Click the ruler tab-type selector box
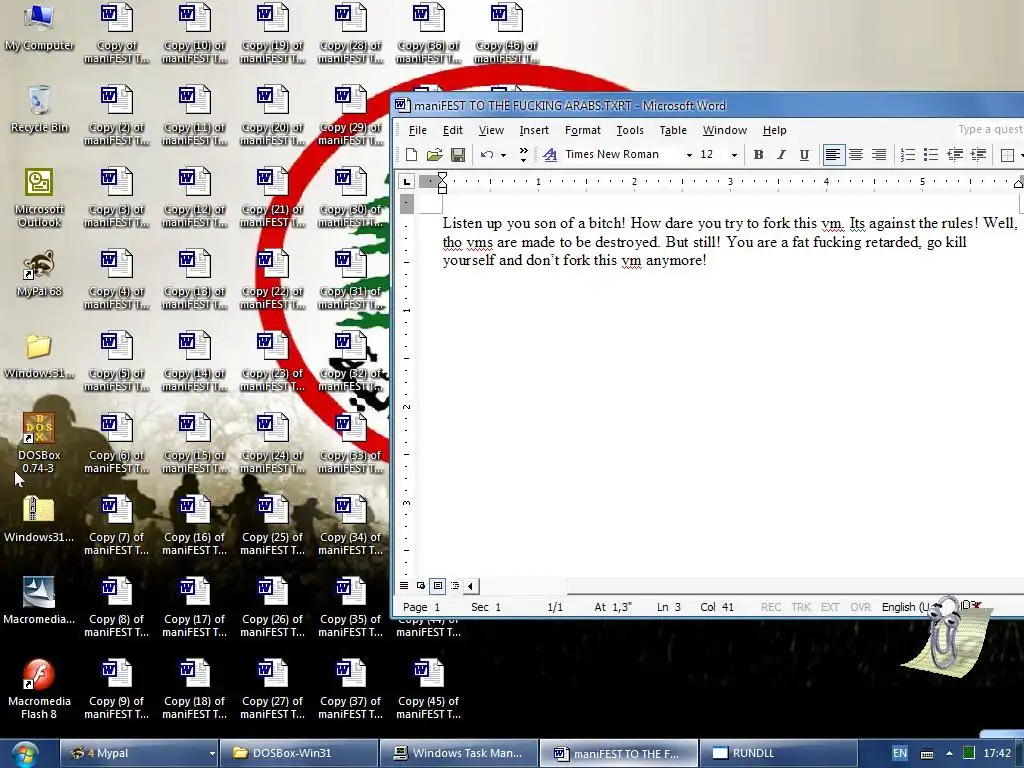 pyautogui.click(x=406, y=182)
